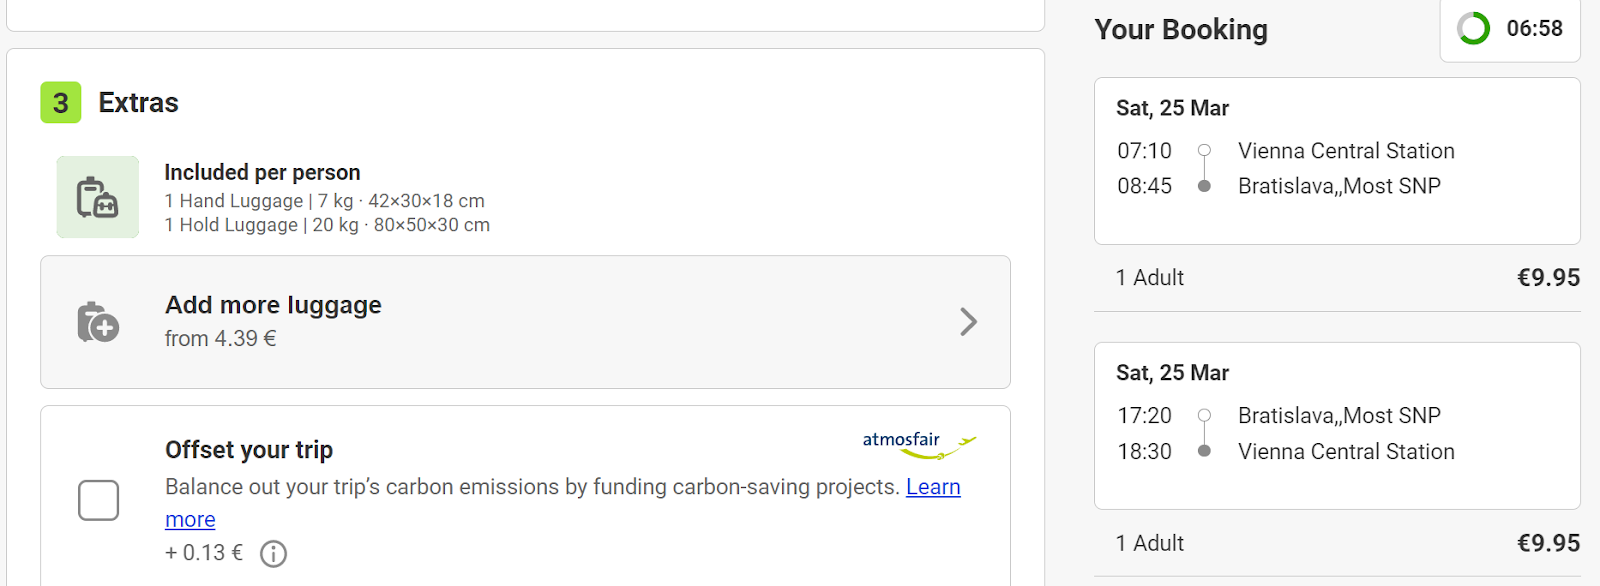Click the Your Booking heading
Image resolution: width=1600 pixels, height=586 pixels.
point(1181,30)
